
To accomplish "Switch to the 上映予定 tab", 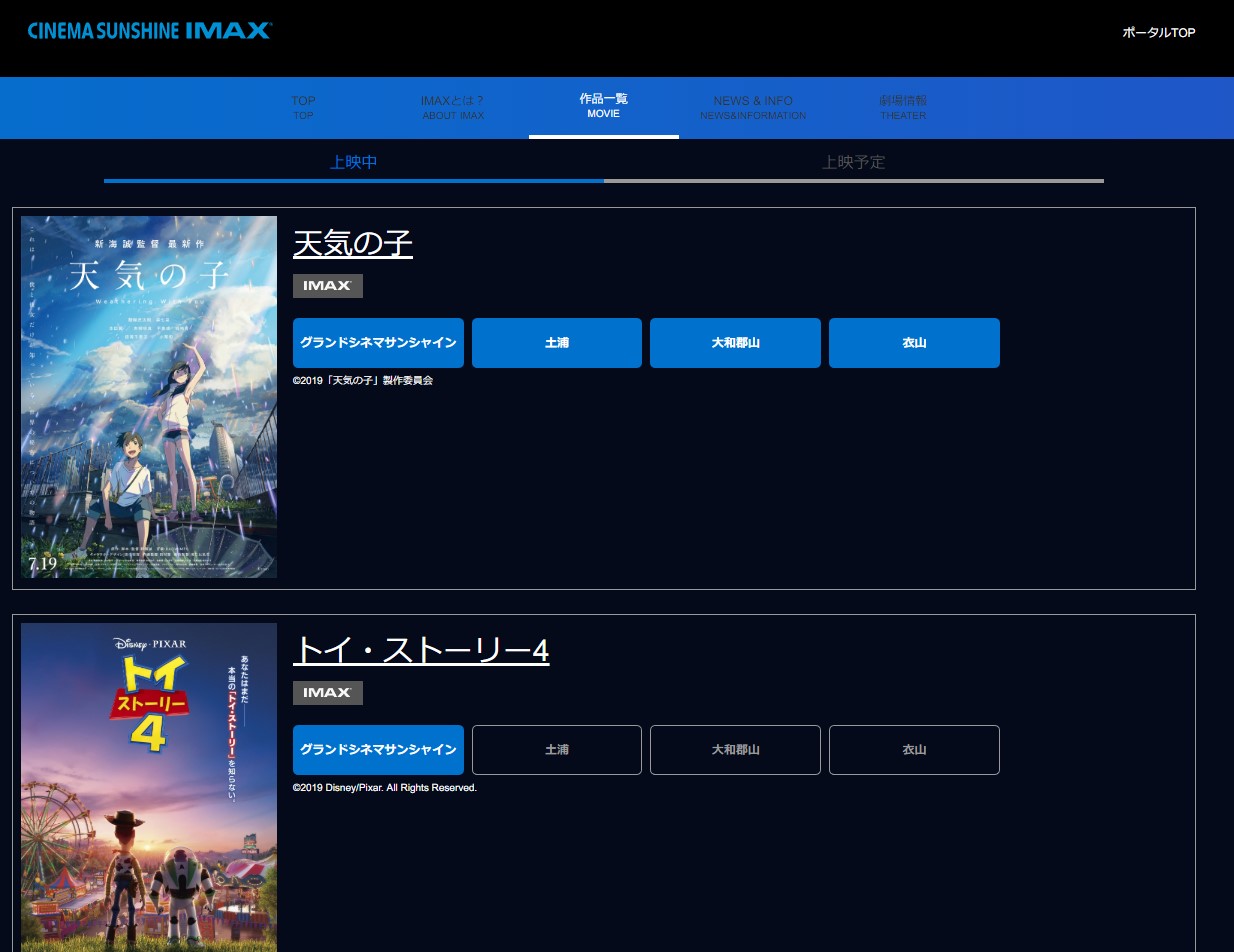I will (x=854, y=163).
